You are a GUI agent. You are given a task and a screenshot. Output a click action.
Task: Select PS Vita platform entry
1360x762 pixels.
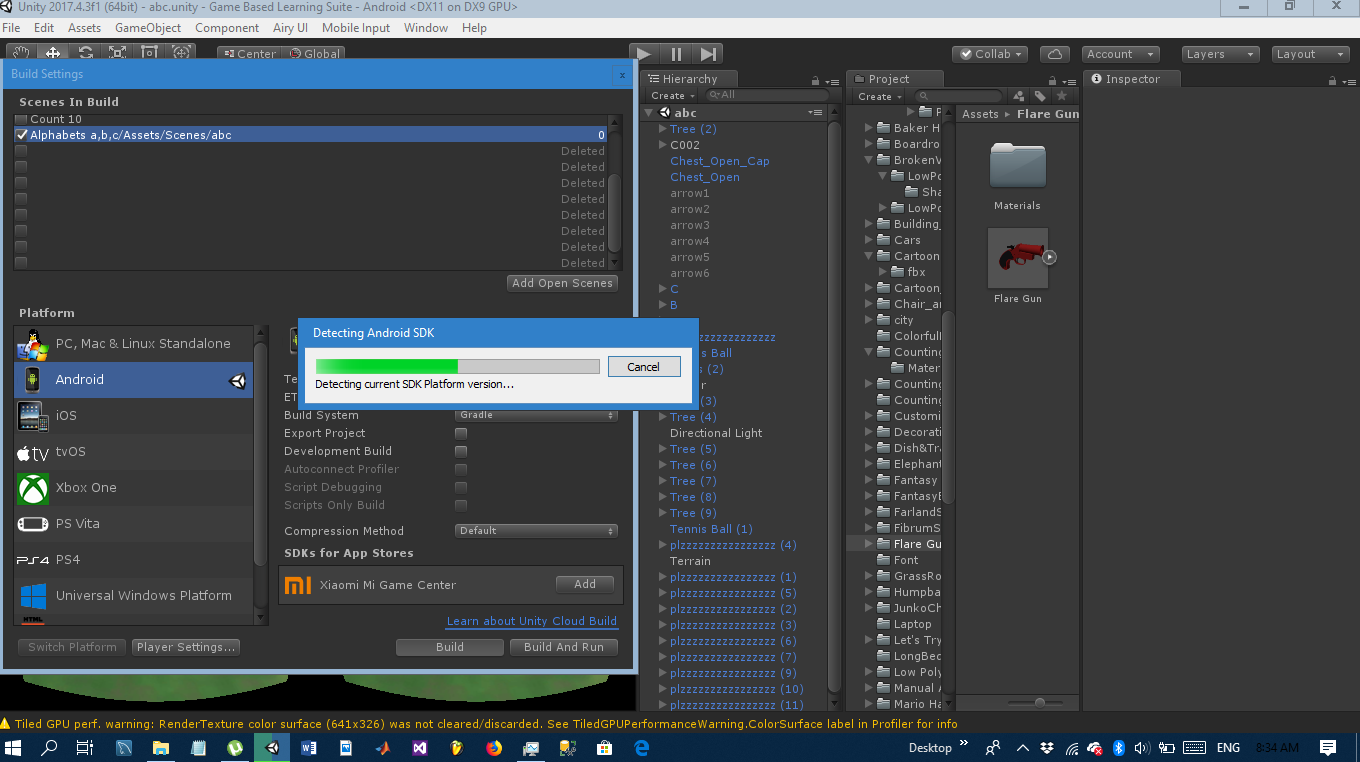coord(134,524)
